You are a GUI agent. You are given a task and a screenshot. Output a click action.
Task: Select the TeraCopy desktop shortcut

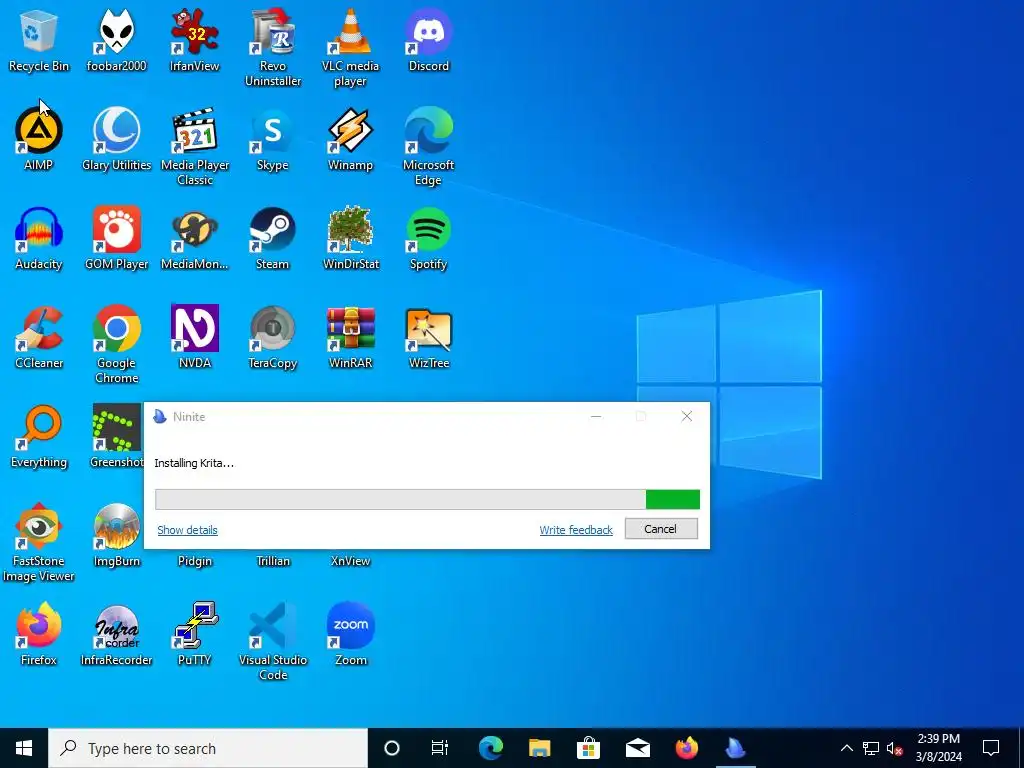coord(272,337)
